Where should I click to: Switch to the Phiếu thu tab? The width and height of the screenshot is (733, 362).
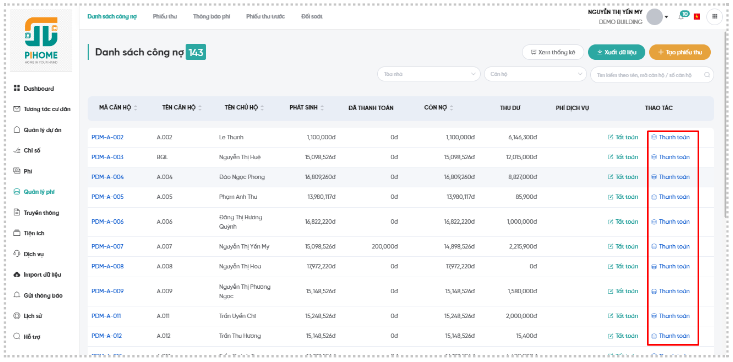(x=165, y=16)
